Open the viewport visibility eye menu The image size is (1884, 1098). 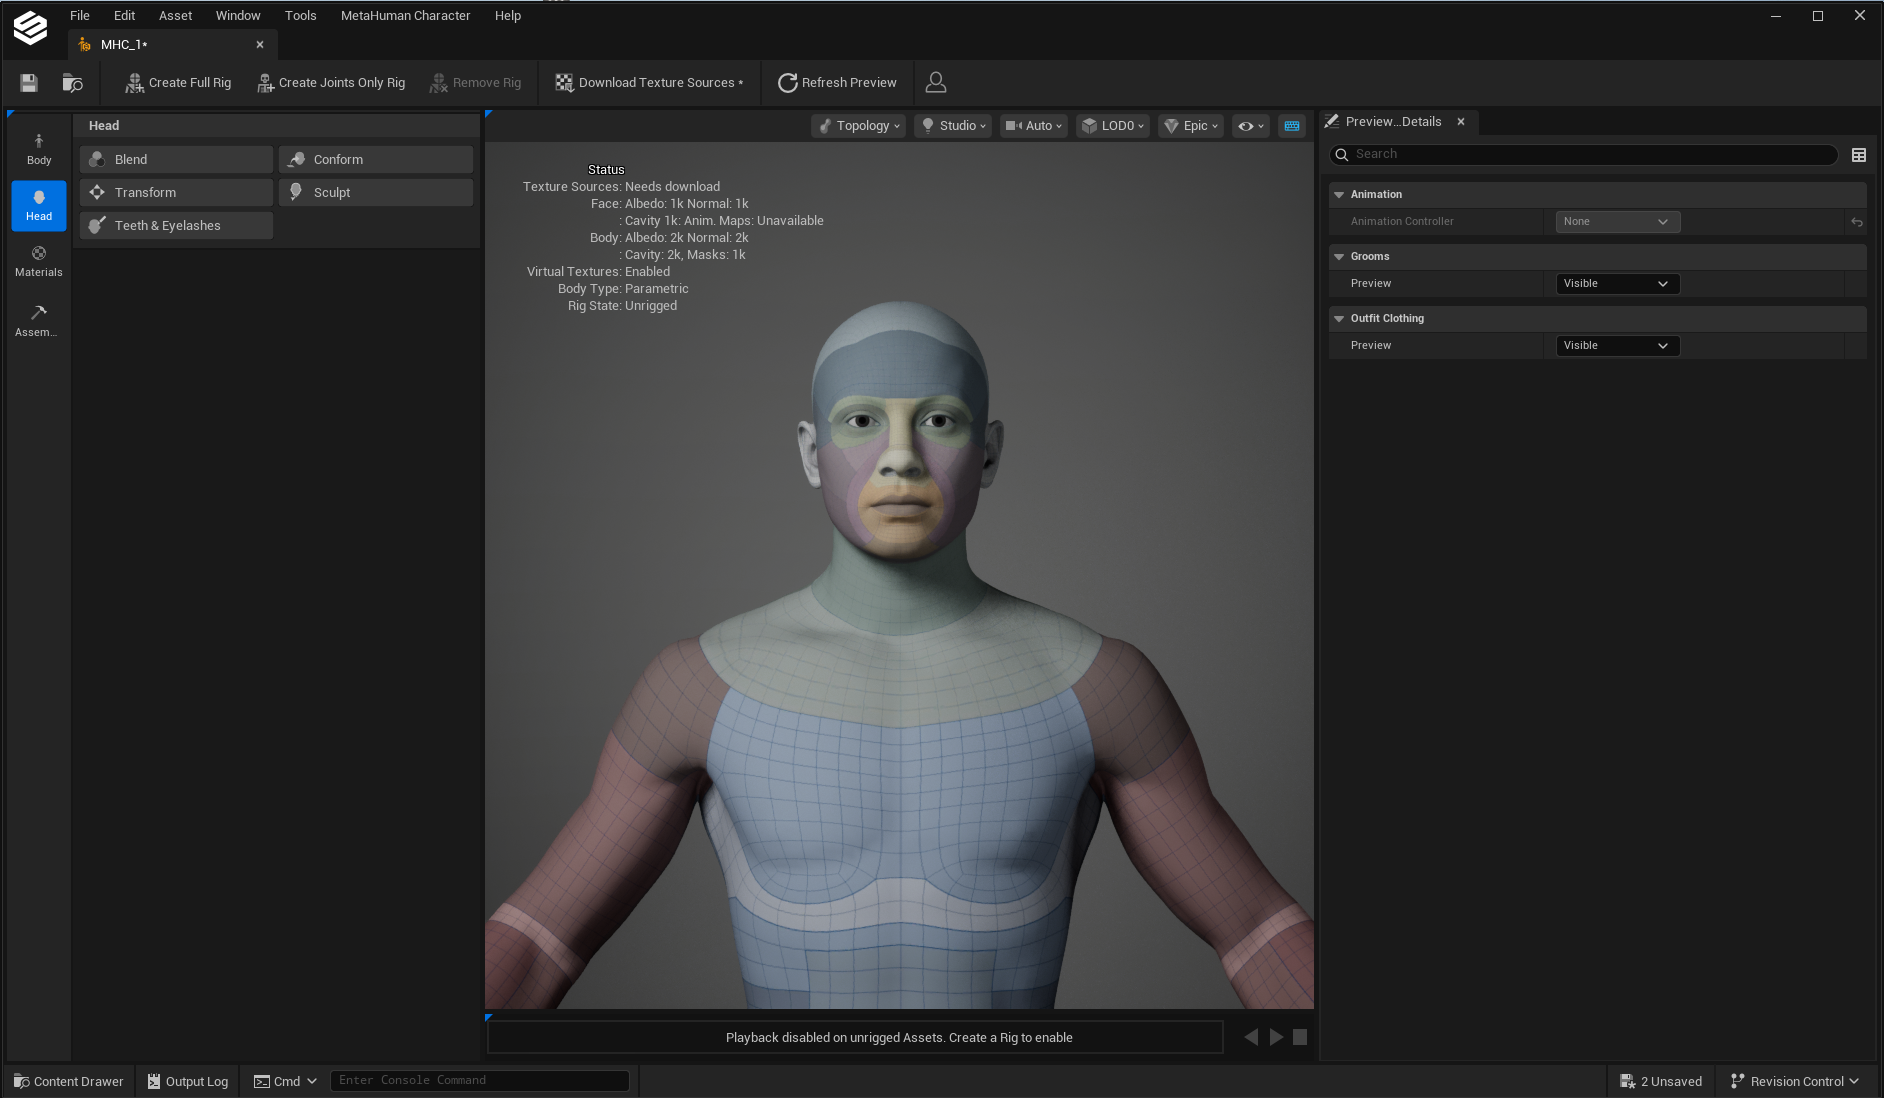pos(1251,126)
